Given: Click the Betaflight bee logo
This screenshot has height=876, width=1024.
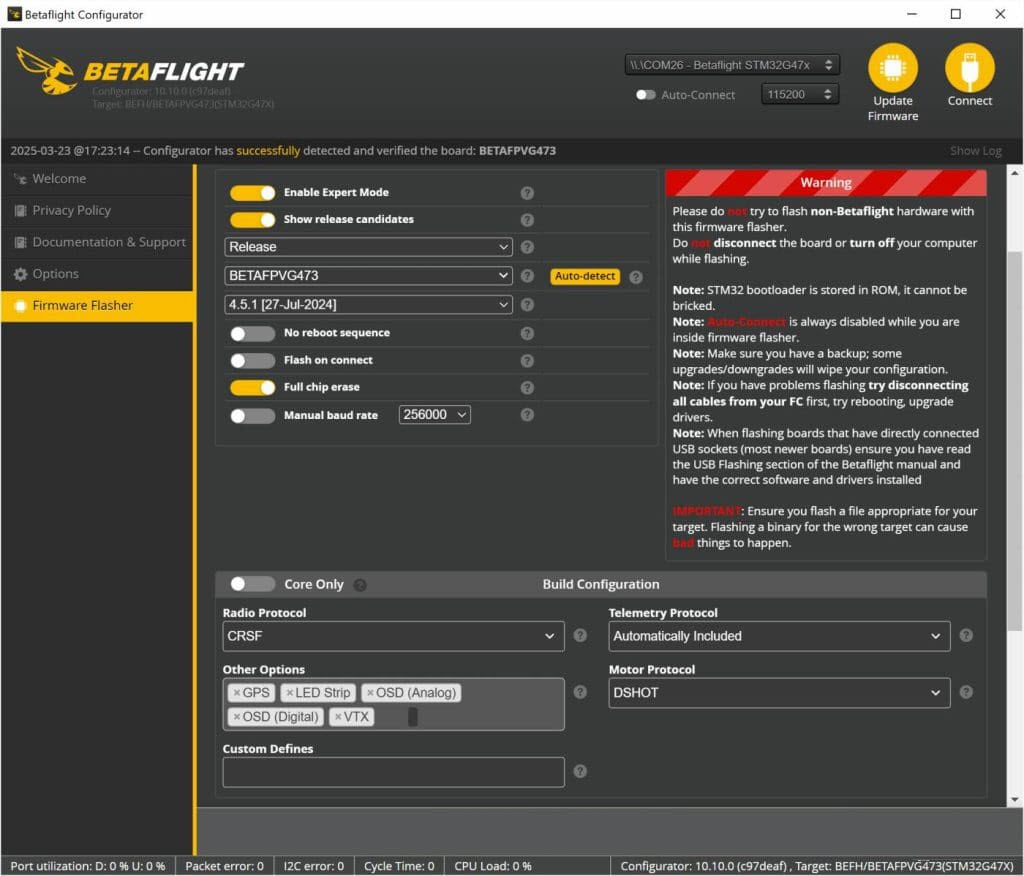Looking at the screenshot, I should pyautogui.click(x=46, y=71).
